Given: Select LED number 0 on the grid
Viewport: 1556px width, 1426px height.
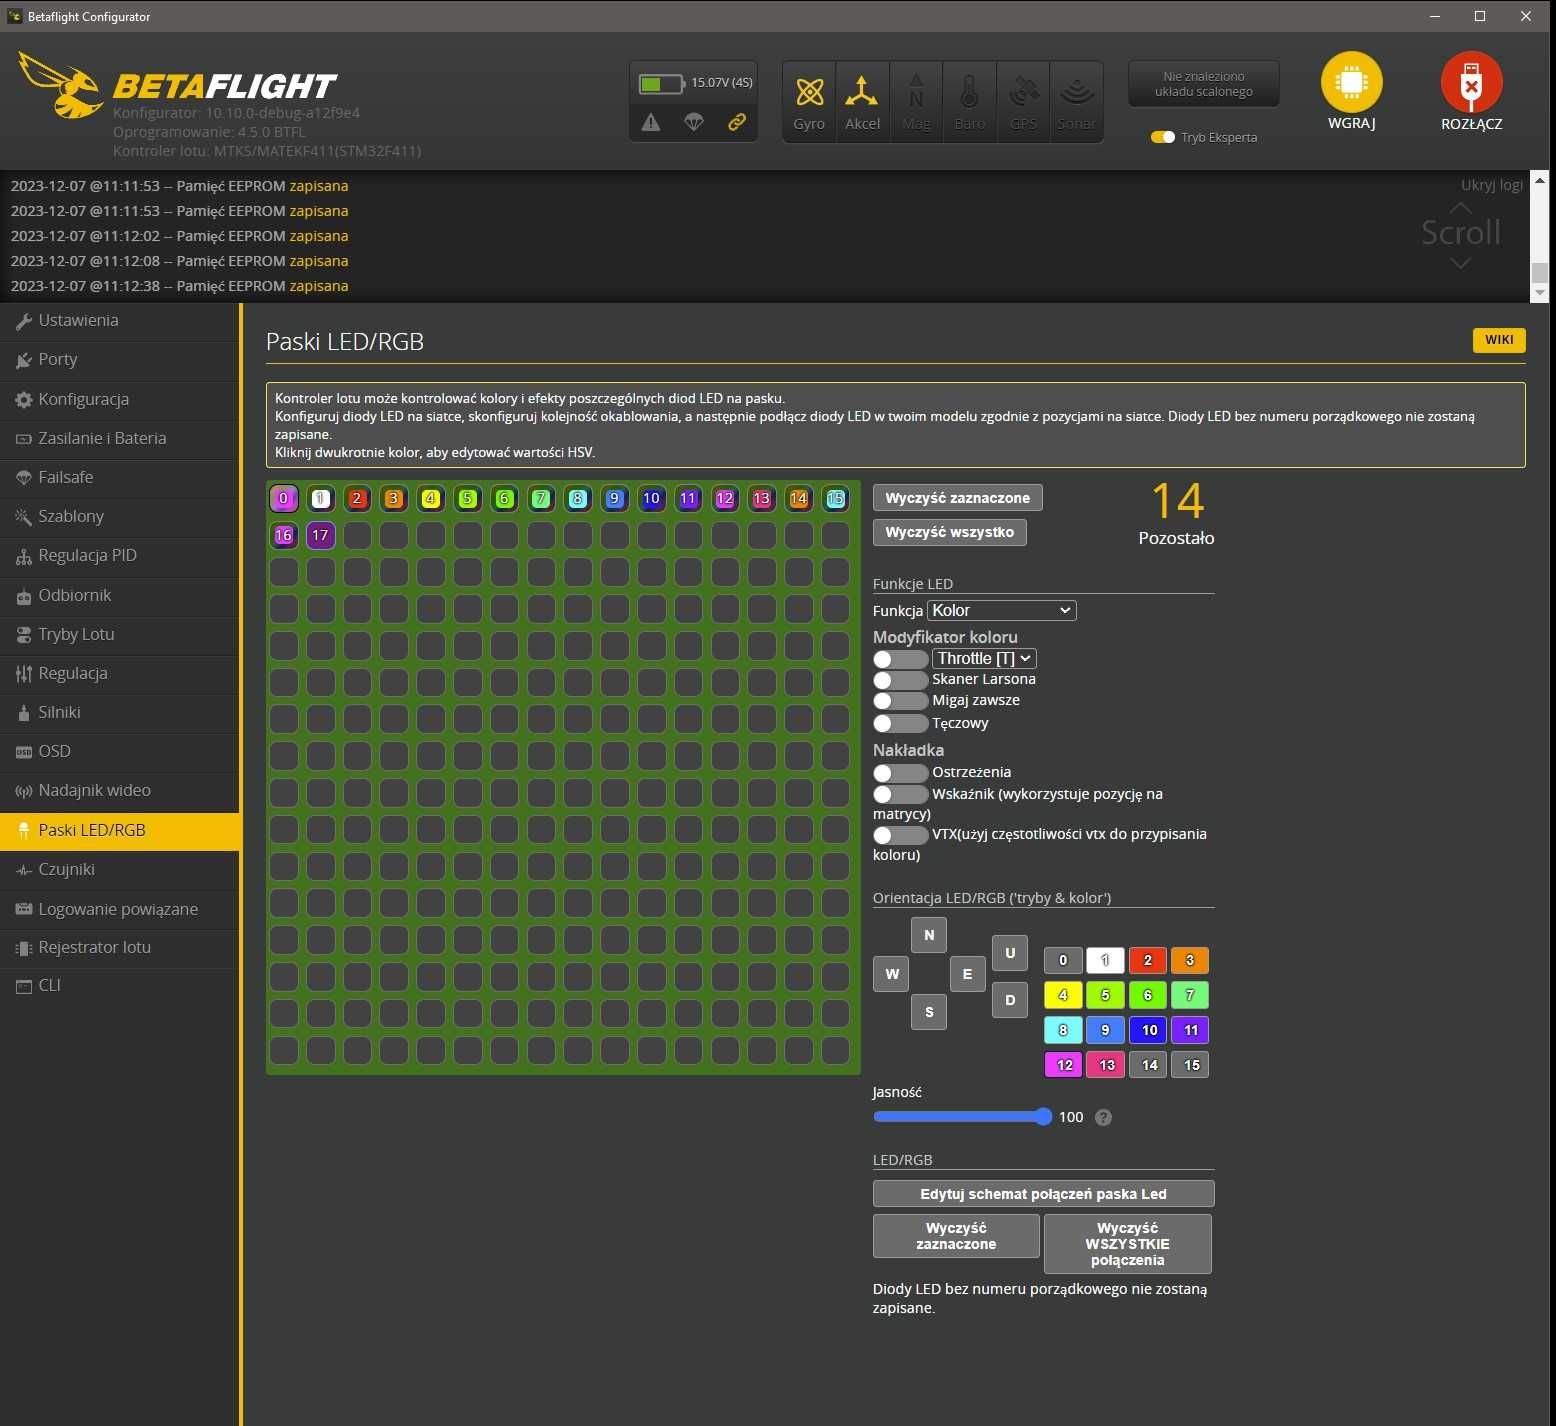Looking at the screenshot, I should click(284, 498).
